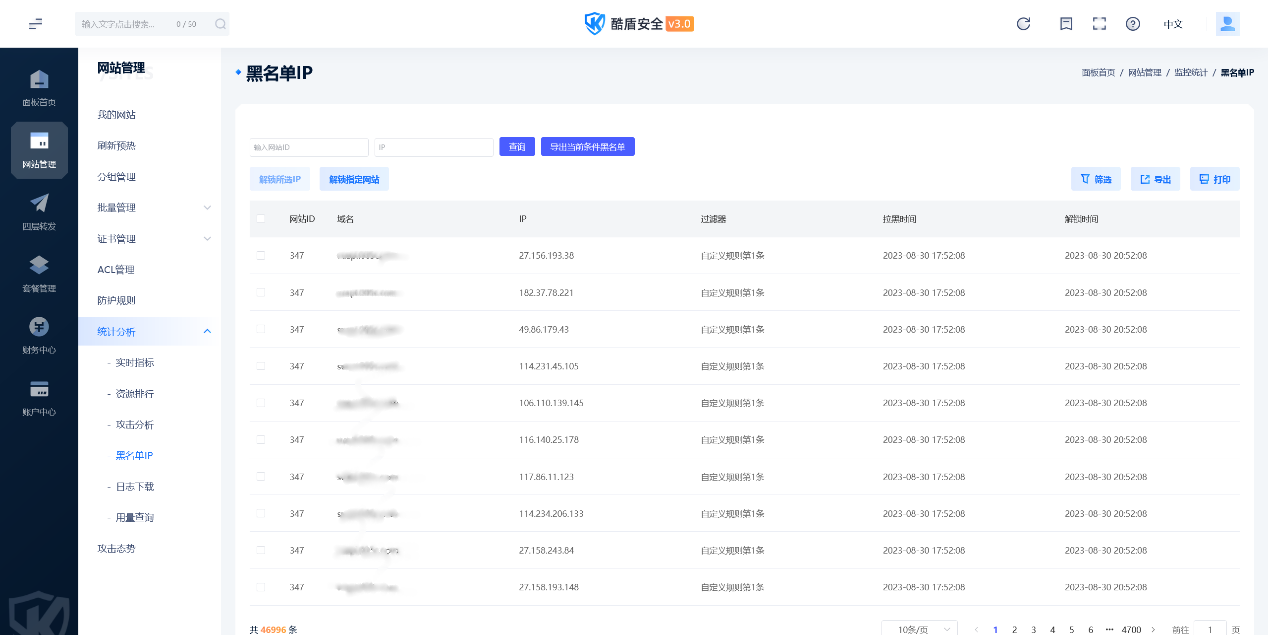Image resolution: width=1268 pixels, height=635 pixels.
Task: Focus the IP filter input field
Action: click(434, 147)
